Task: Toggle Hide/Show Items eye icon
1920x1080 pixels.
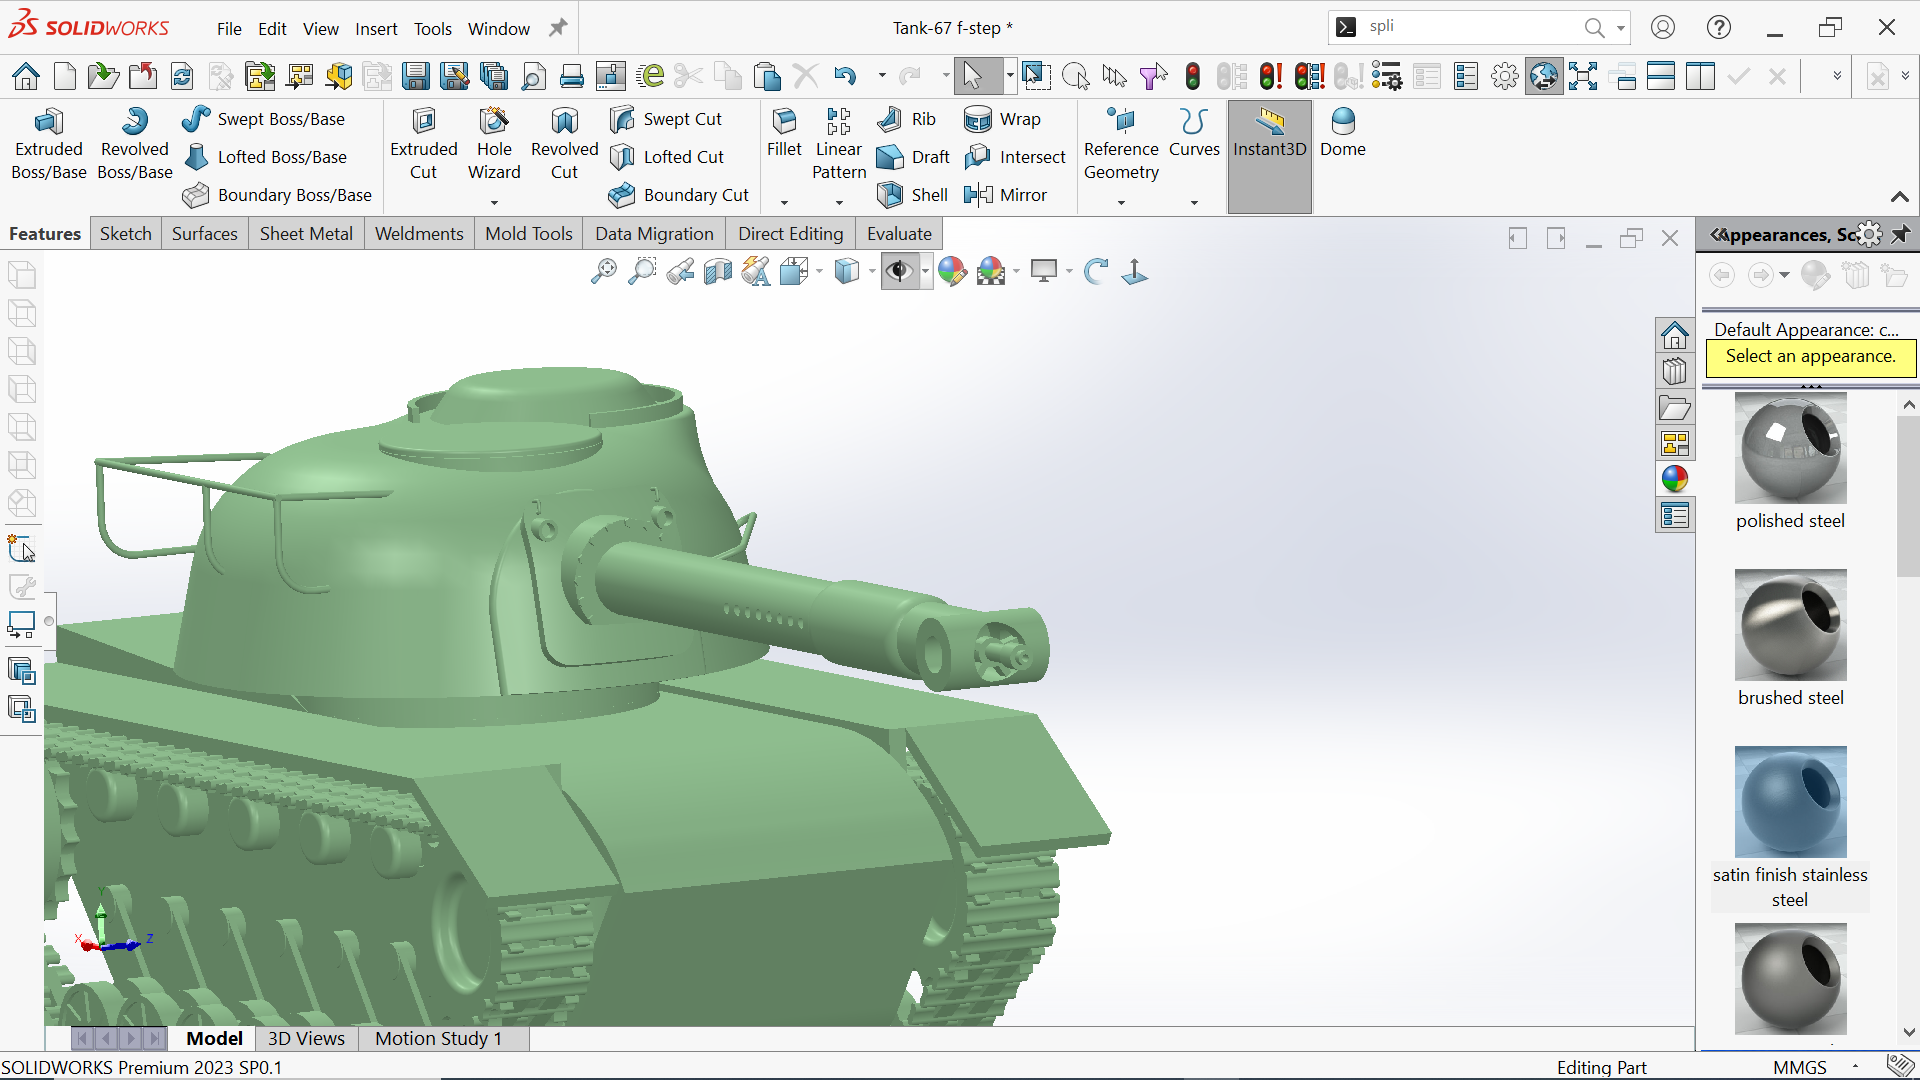Action: (899, 271)
